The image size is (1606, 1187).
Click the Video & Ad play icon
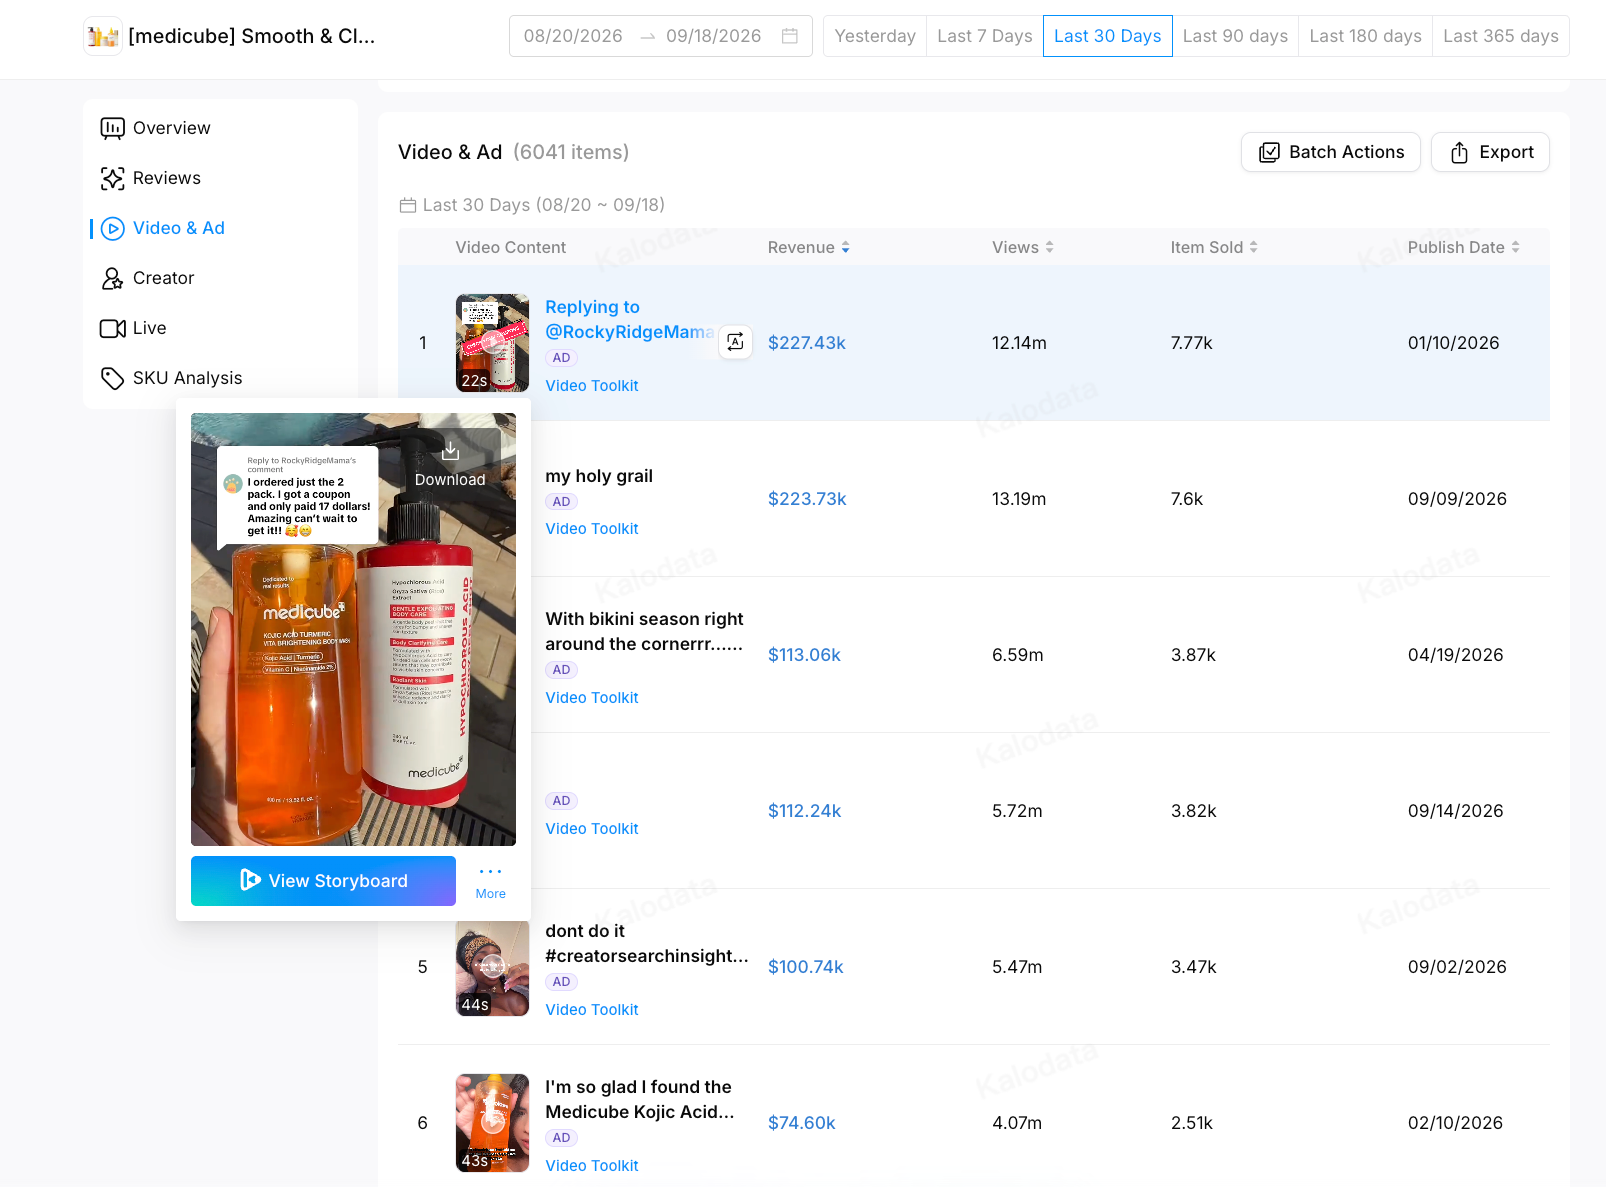[113, 228]
